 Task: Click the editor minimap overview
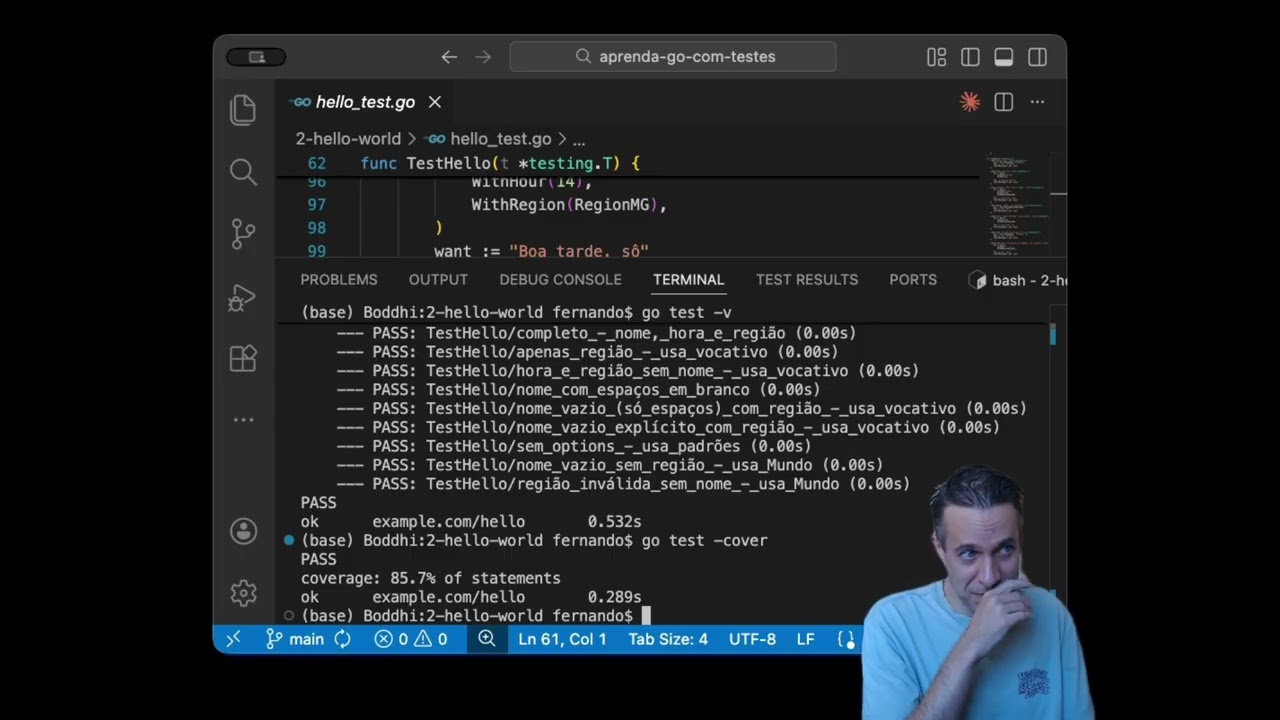1018,205
